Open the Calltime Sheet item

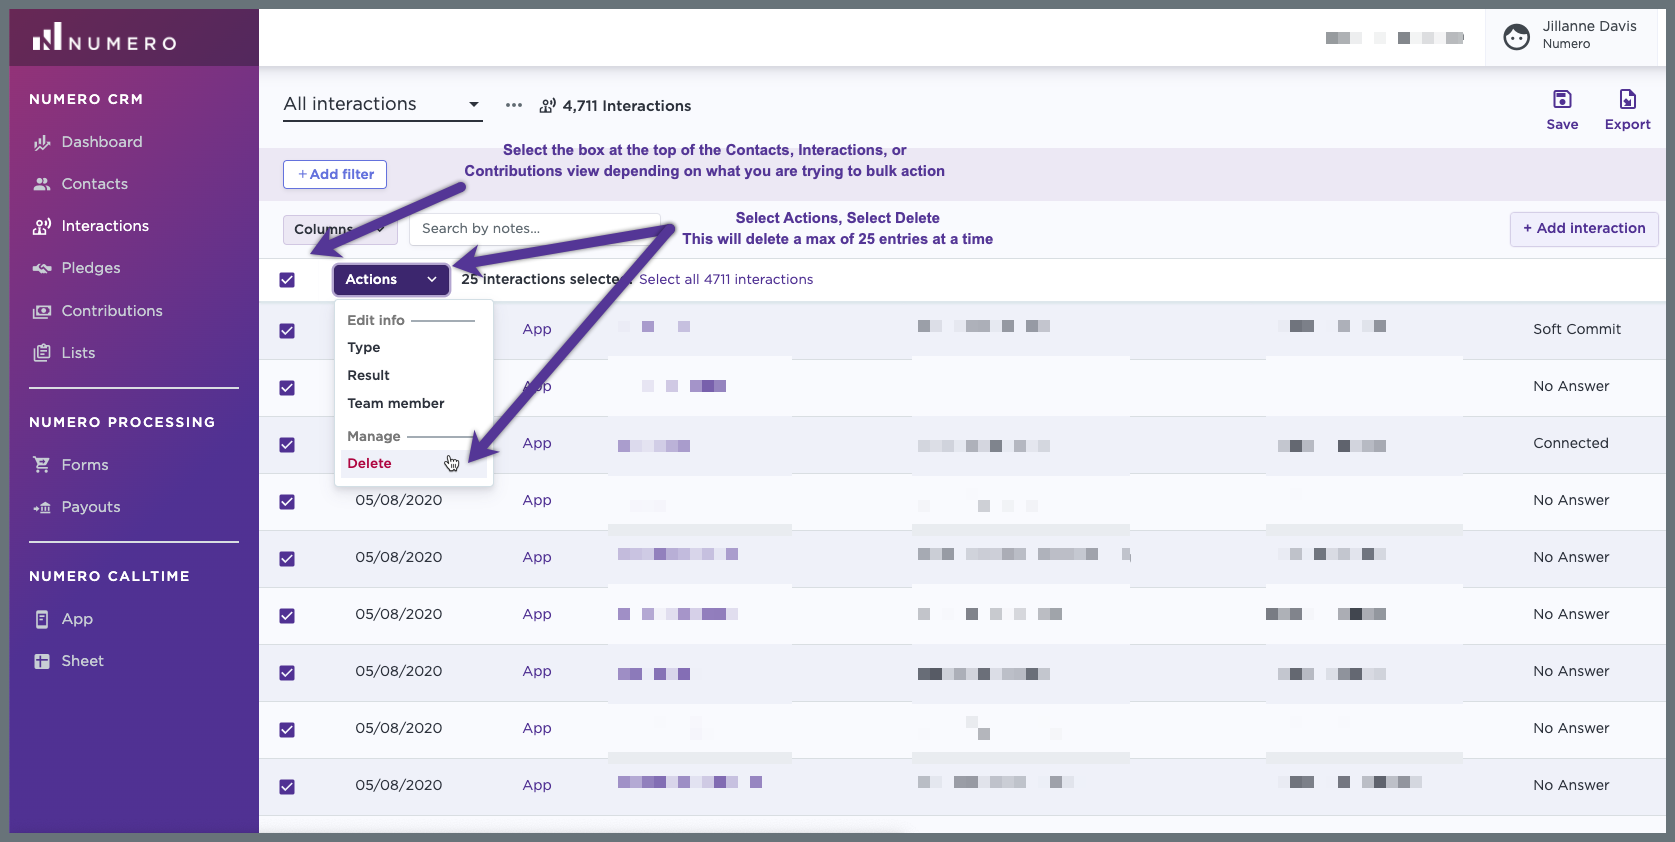pyautogui.click(x=68, y=661)
